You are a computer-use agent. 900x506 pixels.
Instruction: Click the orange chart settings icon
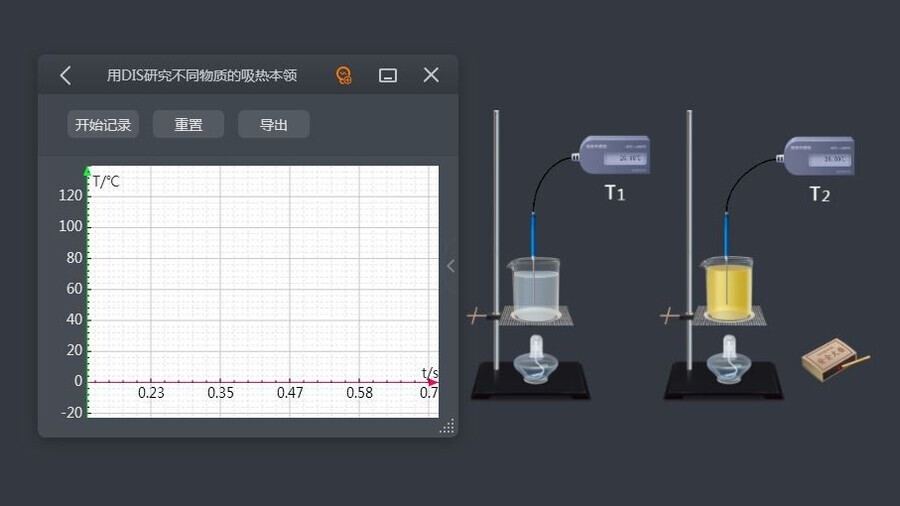pyautogui.click(x=344, y=75)
